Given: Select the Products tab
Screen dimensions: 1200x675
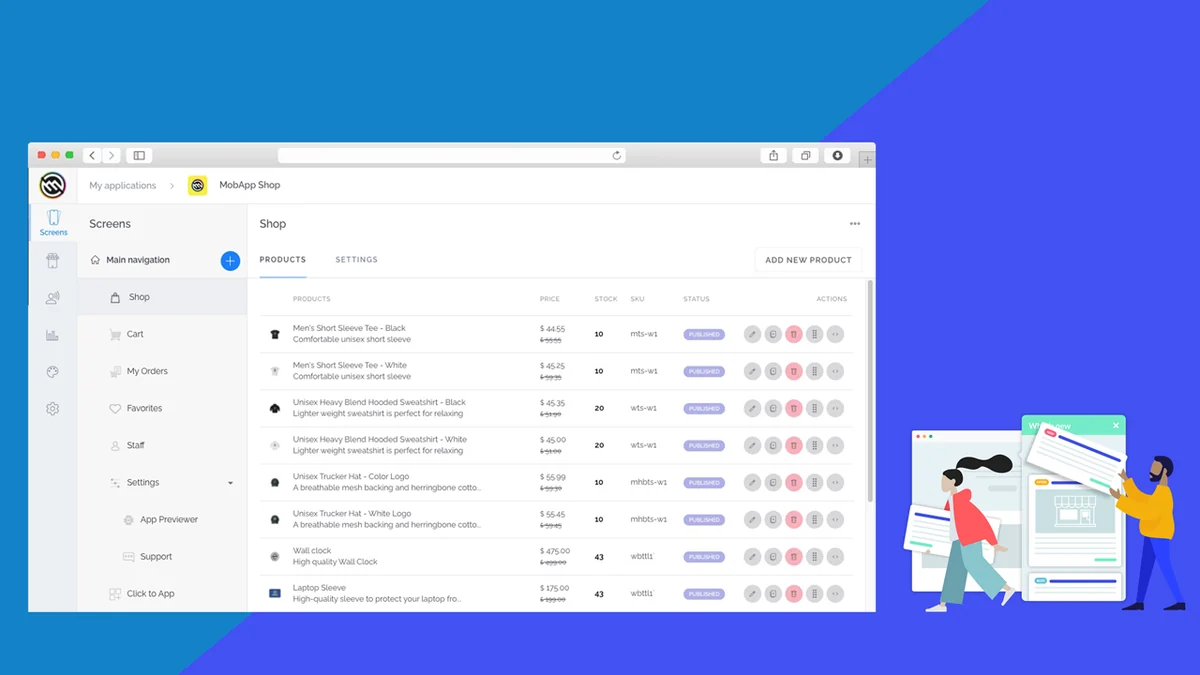Looking at the screenshot, I should (282, 259).
